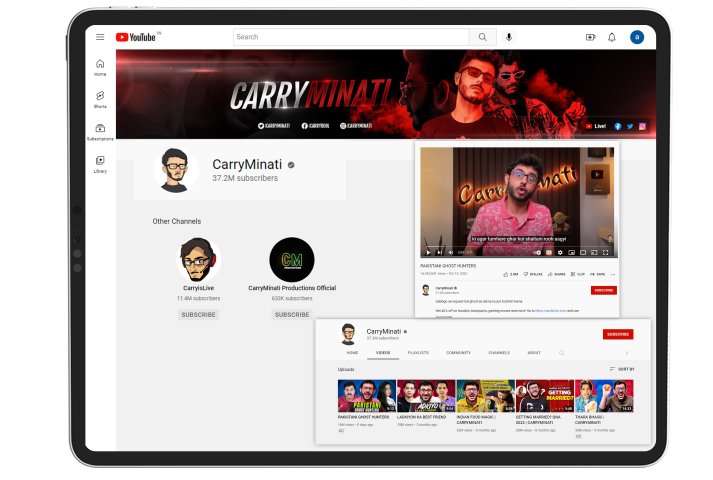Click the search magnifier button
Screen dimensions: 713x480
(x=482, y=37)
